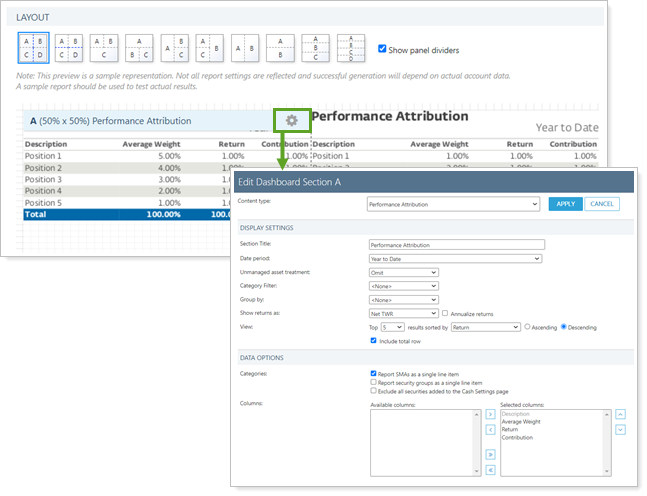Choose the four stacked rows A-B-C-D layout
This screenshot has height=496, width=647.
pos(350,48)
